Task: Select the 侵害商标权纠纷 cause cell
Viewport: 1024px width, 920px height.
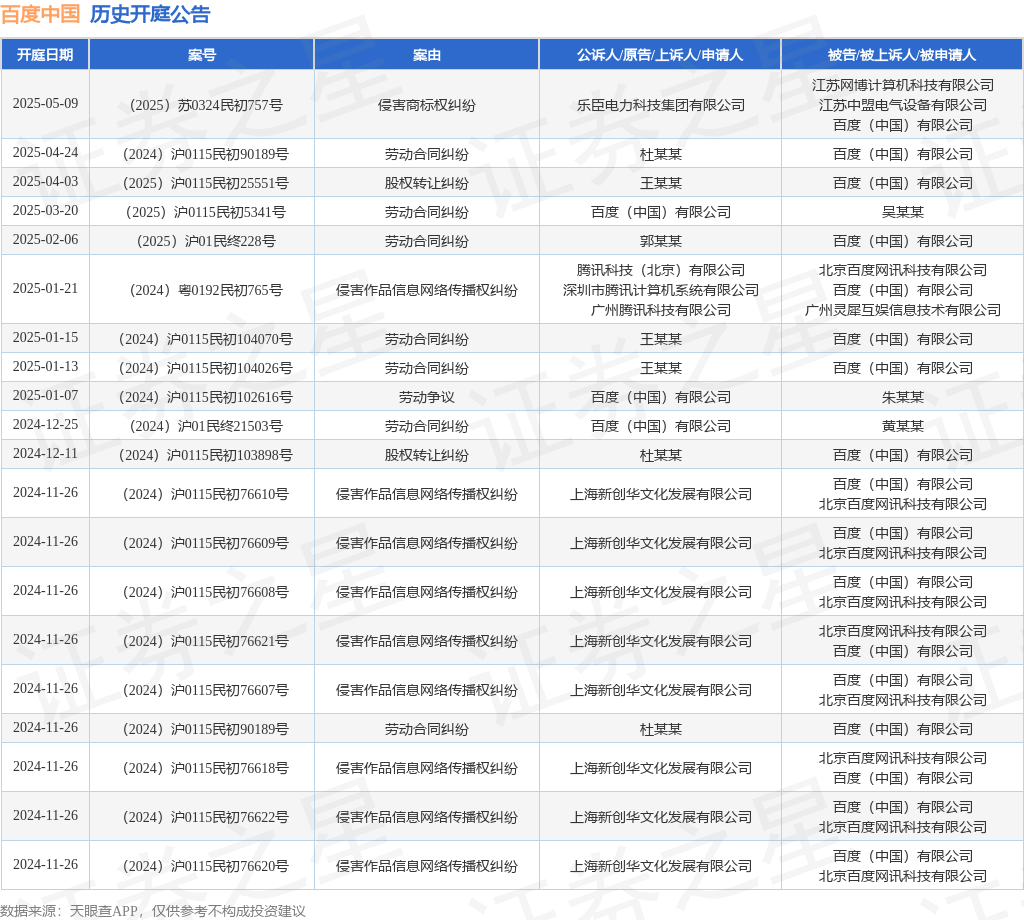Action: 426,105
